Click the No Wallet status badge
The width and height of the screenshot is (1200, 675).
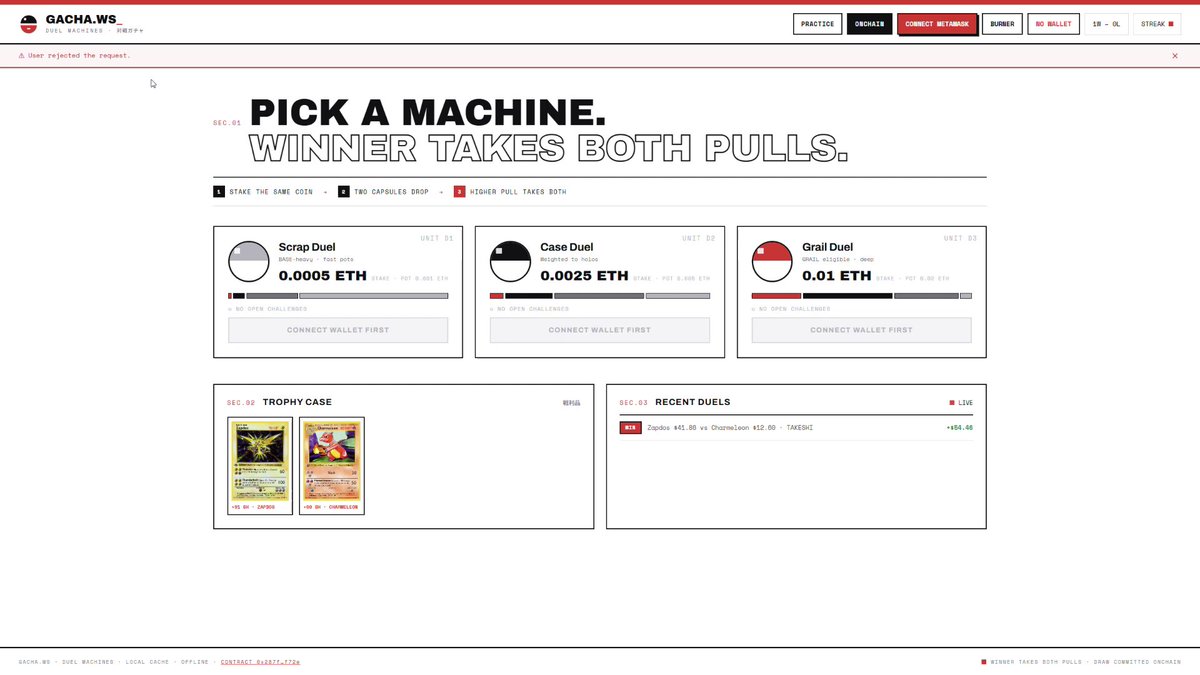(1053, 24)
